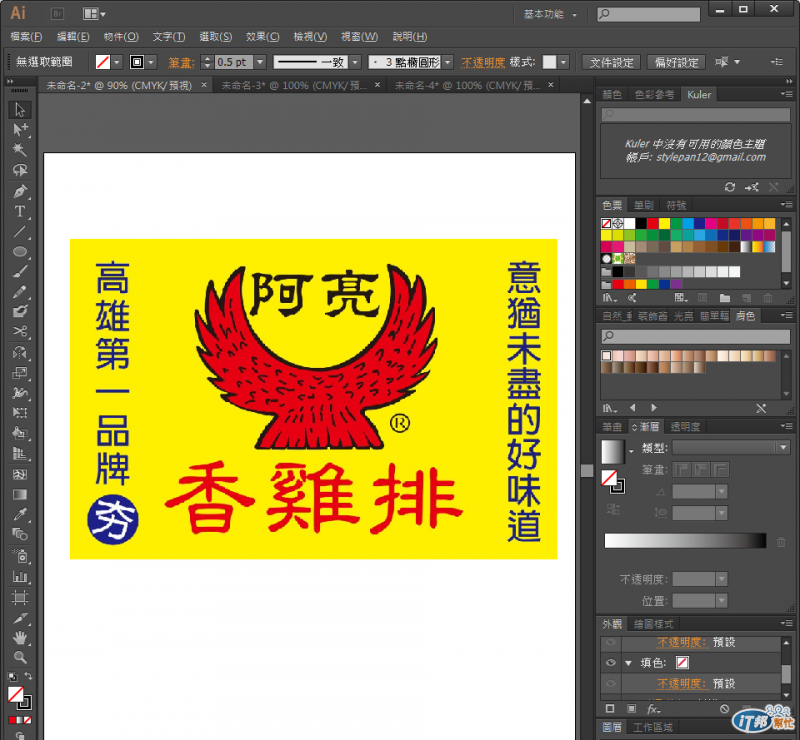The width and height of the screenshot is (800, 740).
Task: Click the orange 不透明度 link in control bar
Action: (483, 62)
